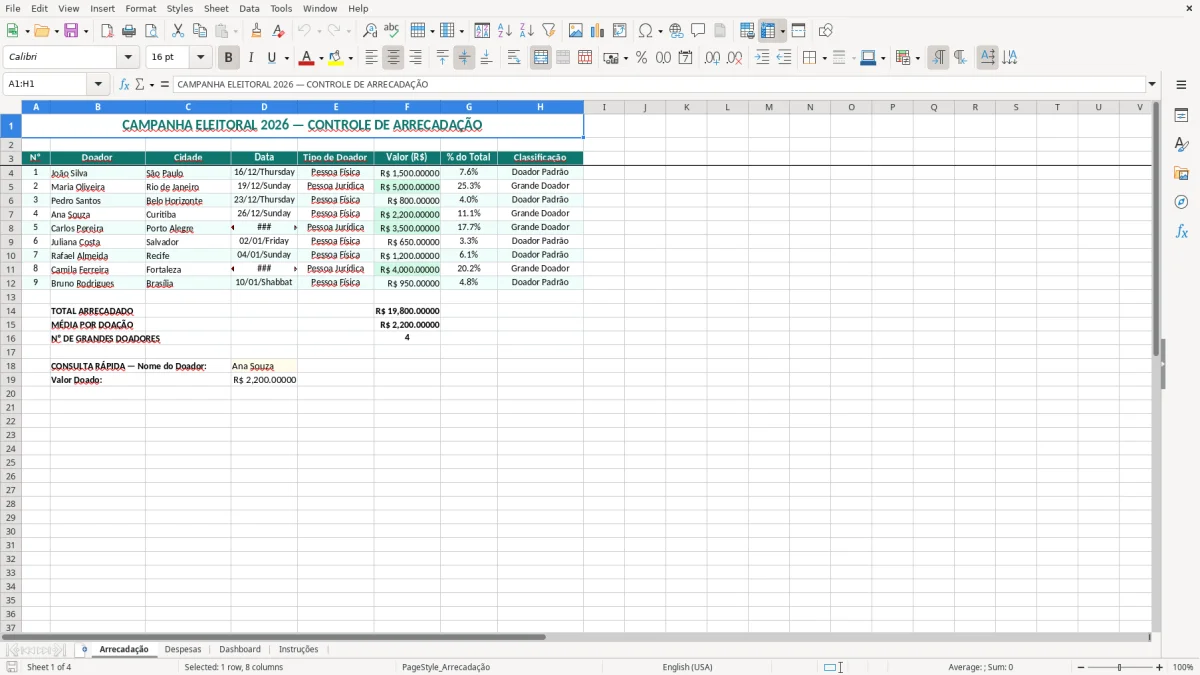Export the sheet as PDF
1200x675 pixels.
click(107, 31)
